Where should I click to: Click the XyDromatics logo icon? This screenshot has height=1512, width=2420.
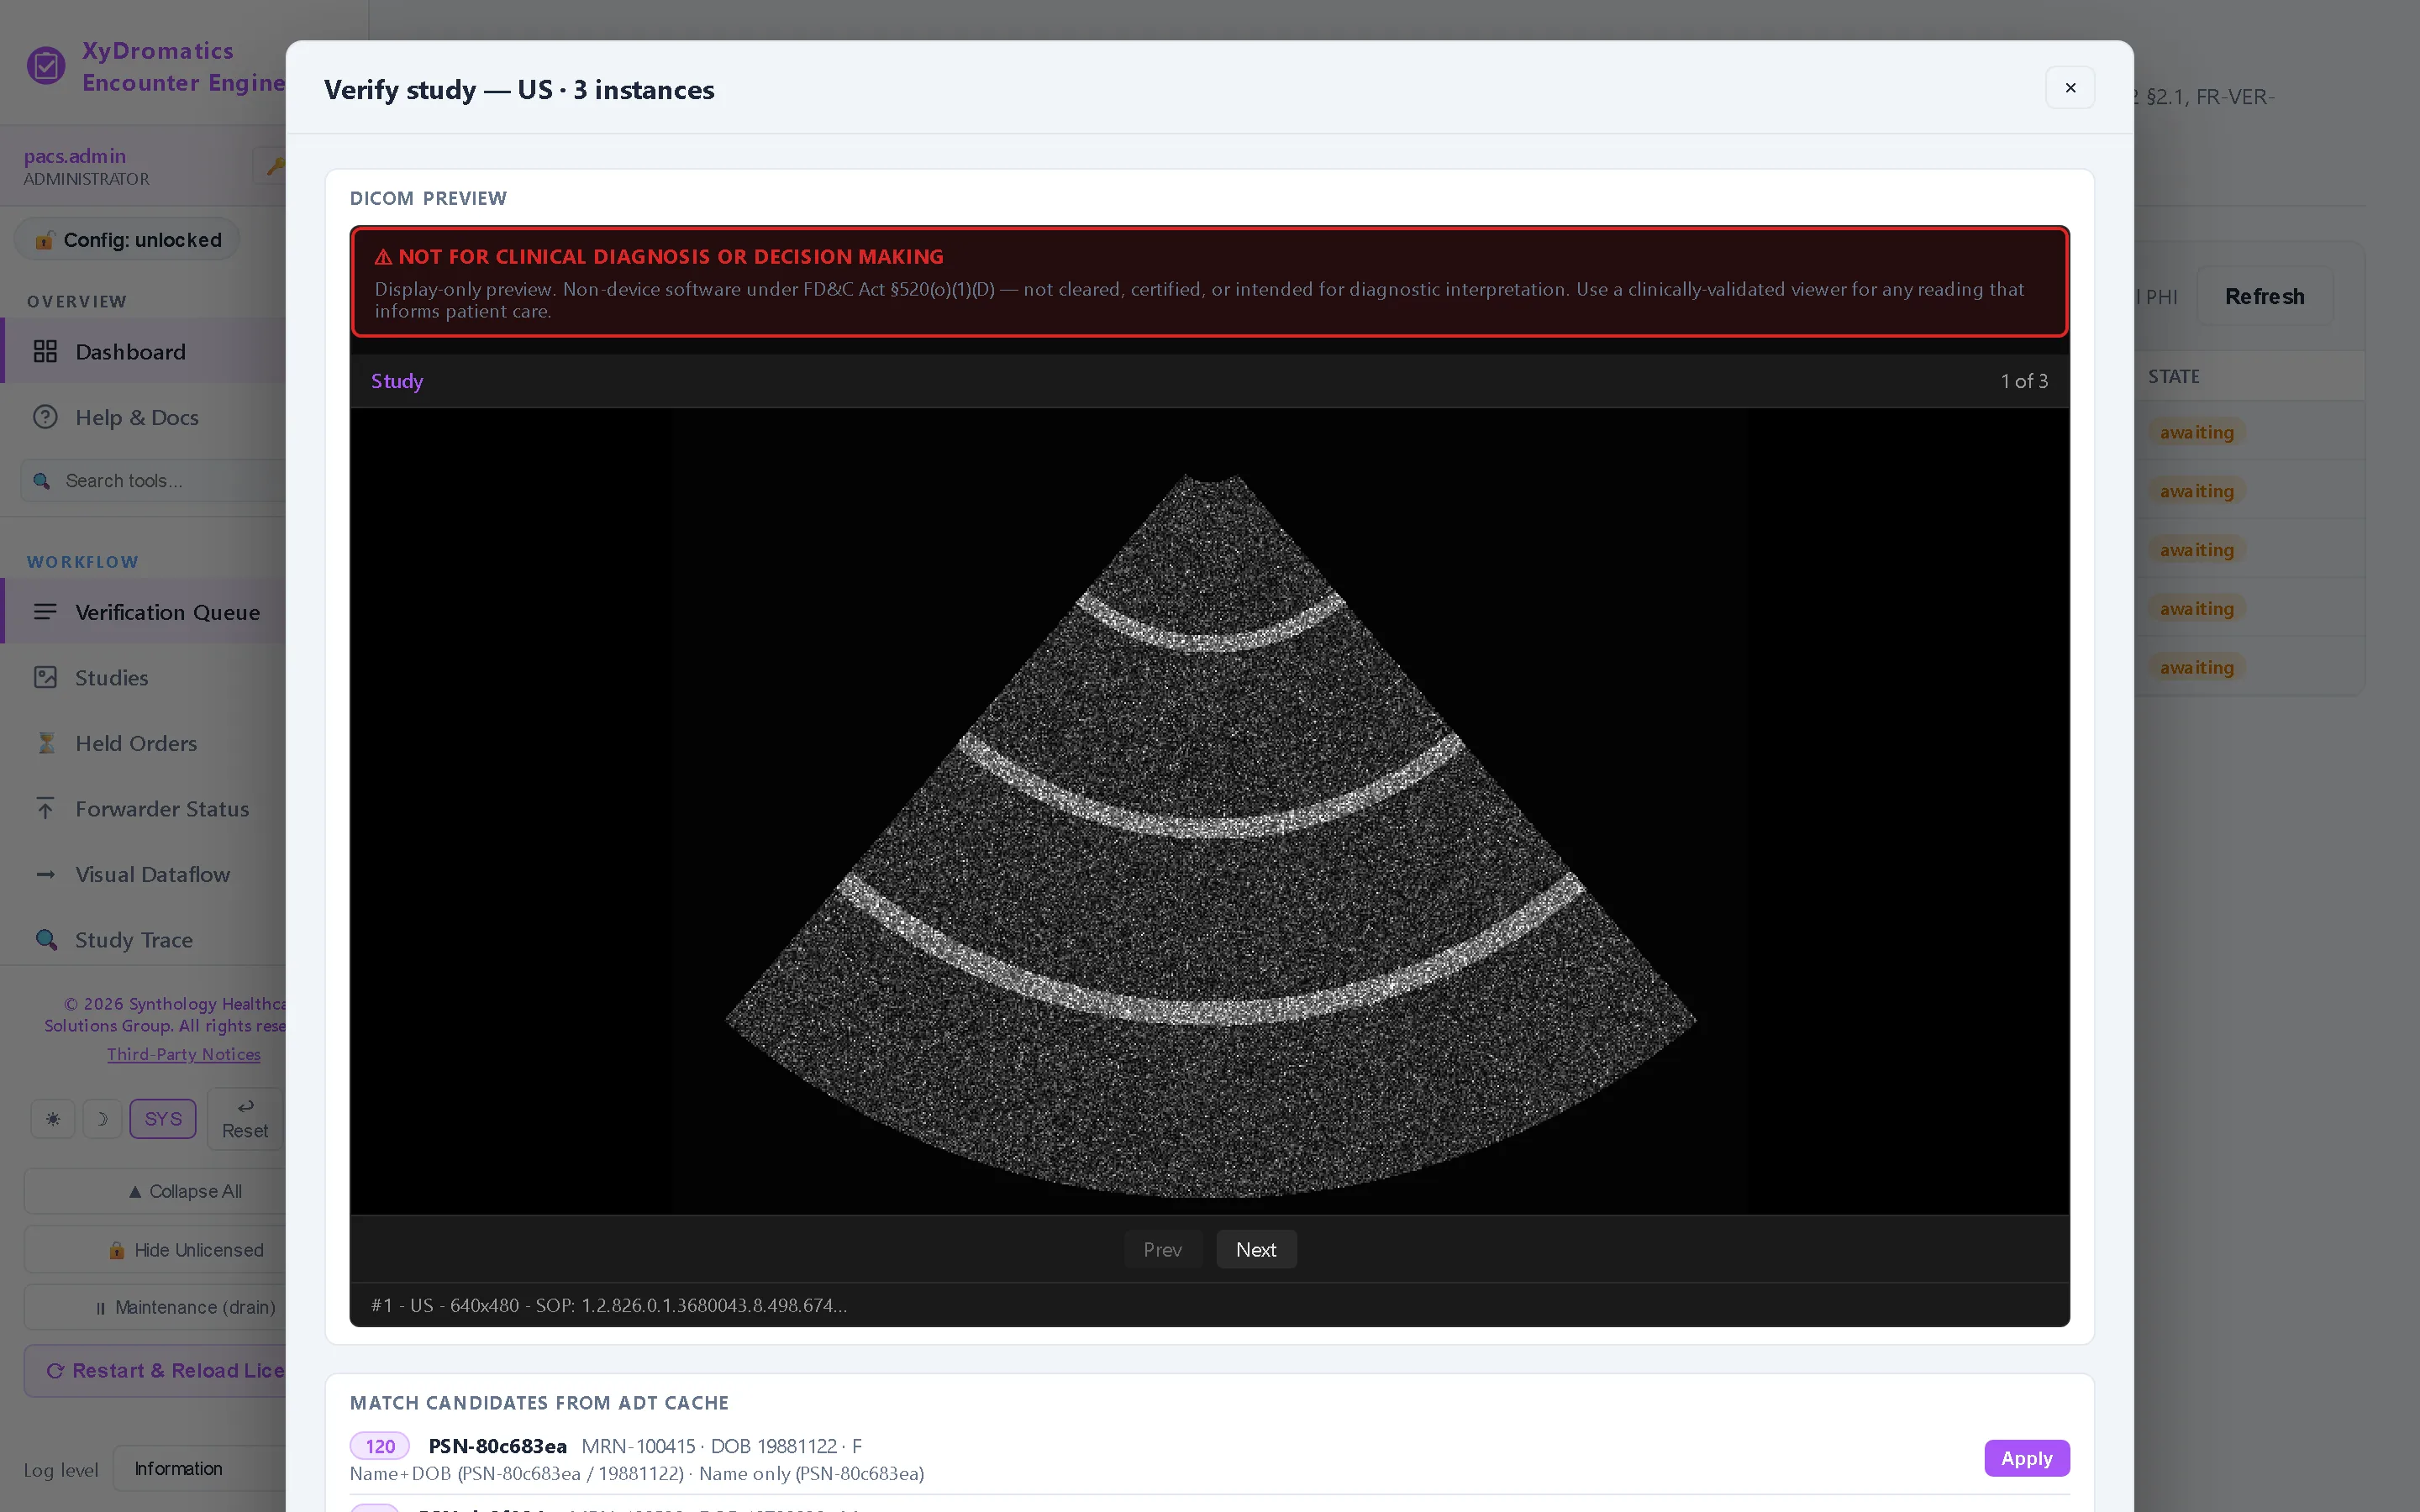46,66
